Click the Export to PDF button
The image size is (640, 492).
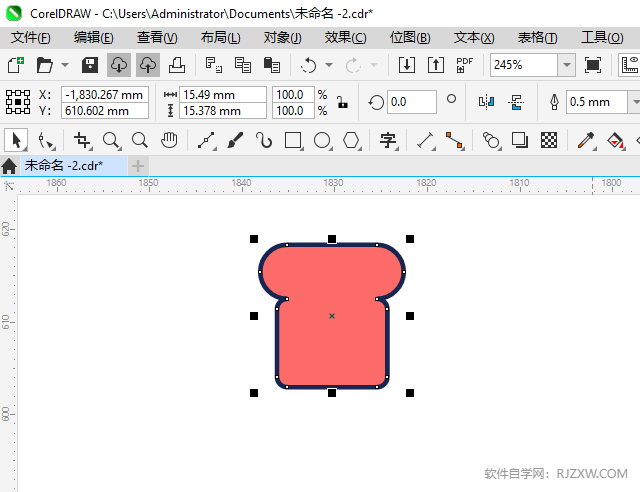coord(464,65)
